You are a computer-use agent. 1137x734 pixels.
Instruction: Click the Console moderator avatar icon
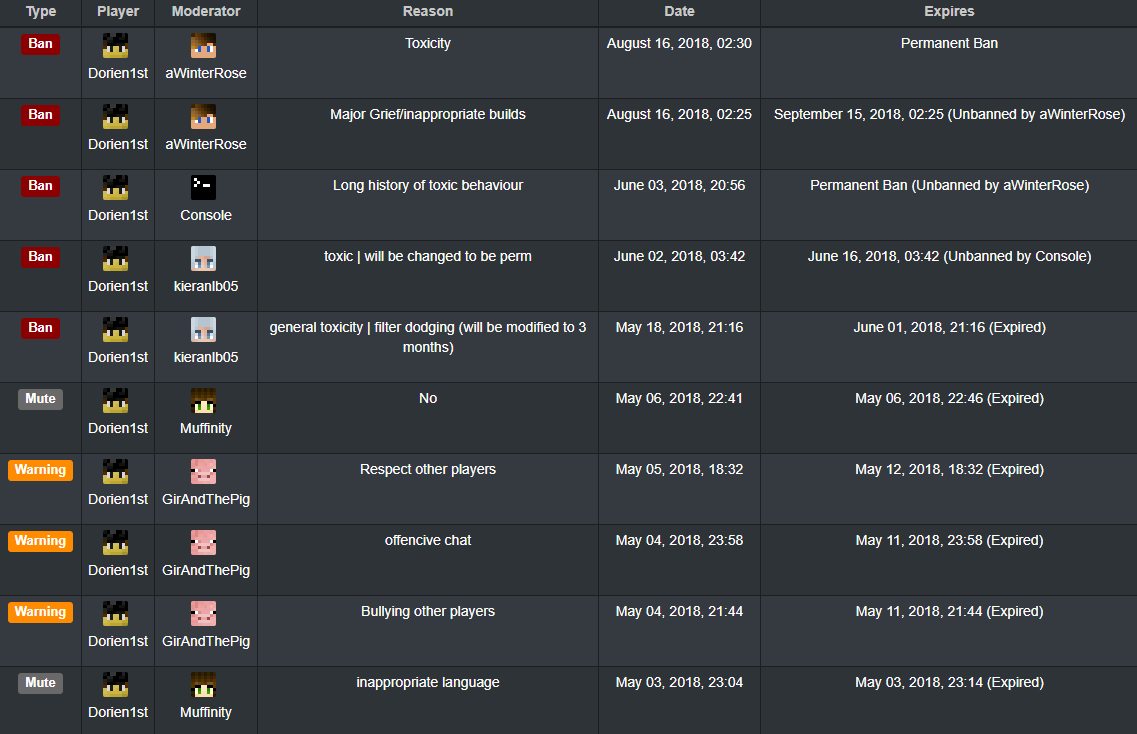point(203,188)
